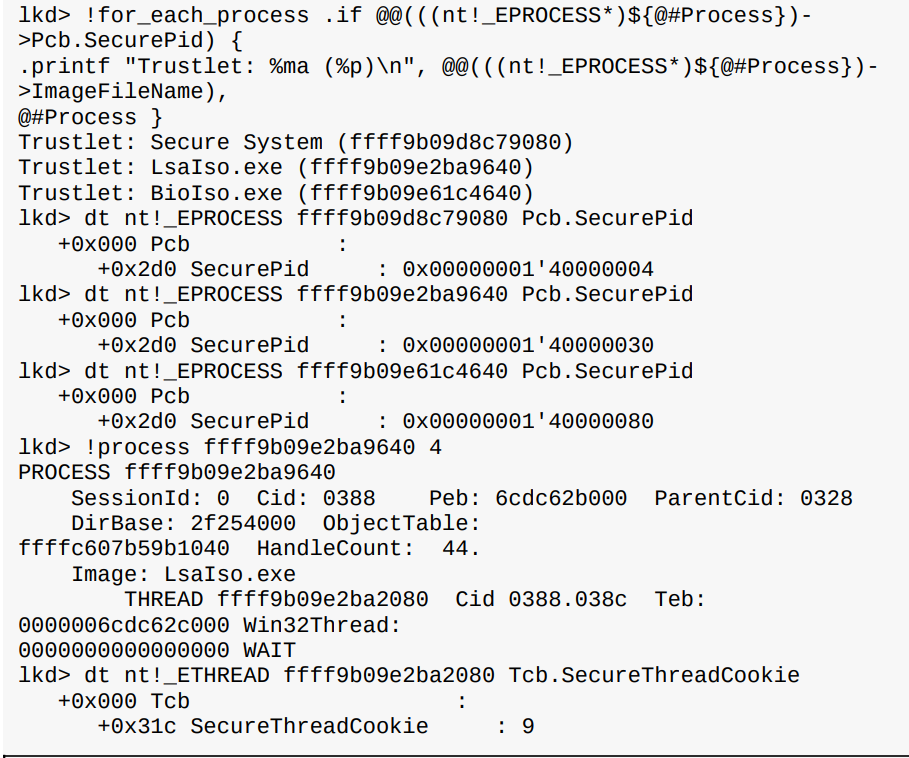The width and height of the screenshot is (909, 758).
Task: Click the !process ffff9b09e2ba9640 4 command
Action: coord(263,447)
